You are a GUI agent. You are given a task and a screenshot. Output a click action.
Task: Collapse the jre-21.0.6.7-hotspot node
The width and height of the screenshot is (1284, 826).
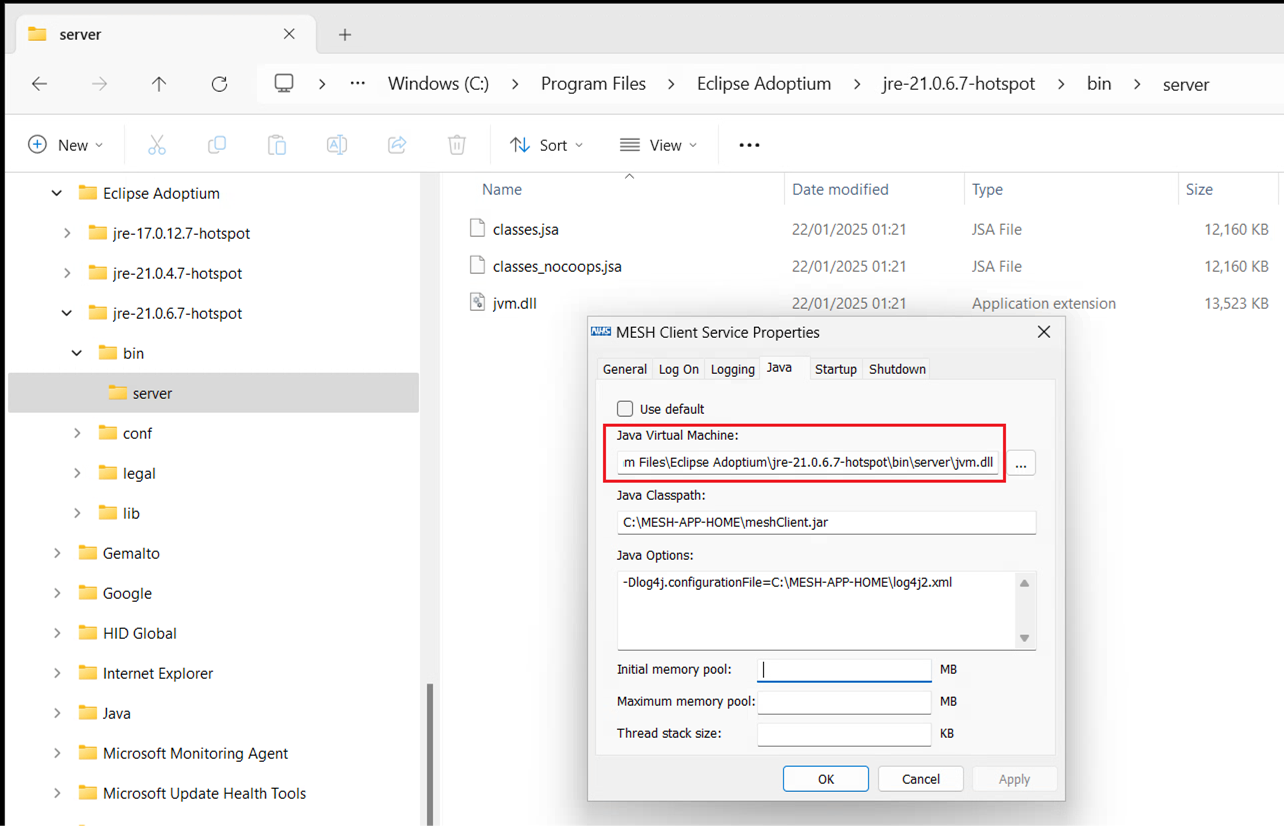[x=67, y=313]
